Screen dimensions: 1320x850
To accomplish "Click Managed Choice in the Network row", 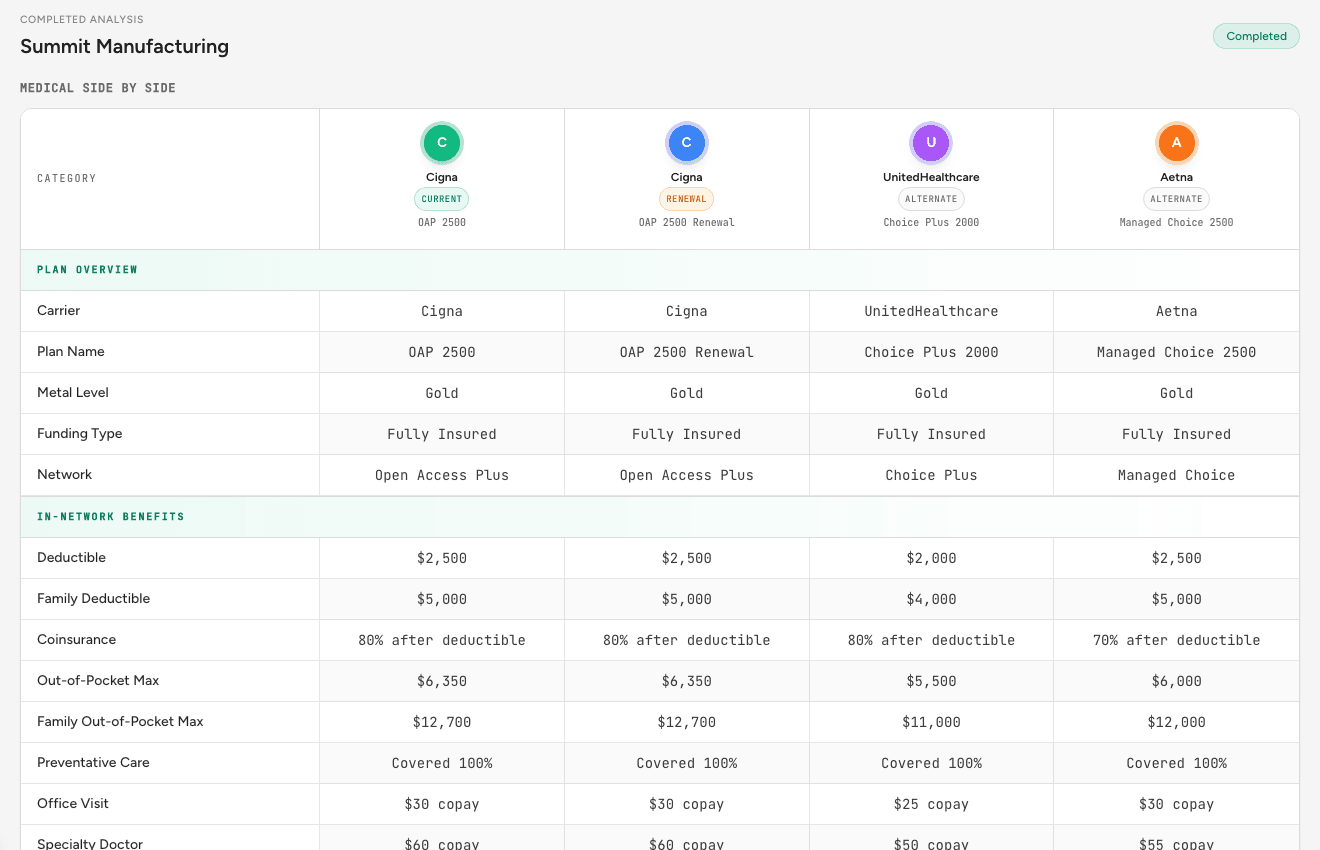I will pyautogui.click(x=1176, y=476).
